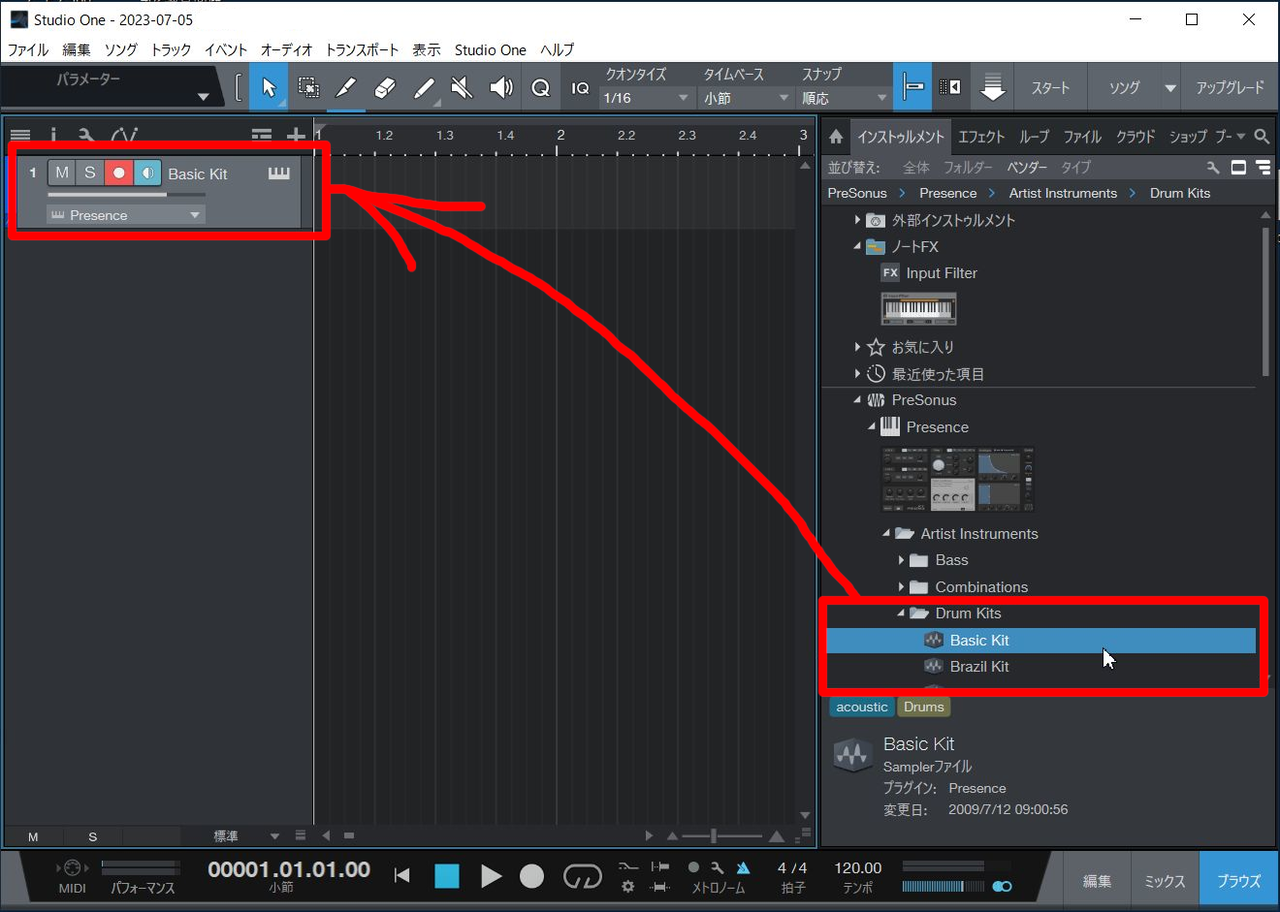Expand the Bass folder
This screenshot has height=912, width=1280.
[x=901, y=560]
